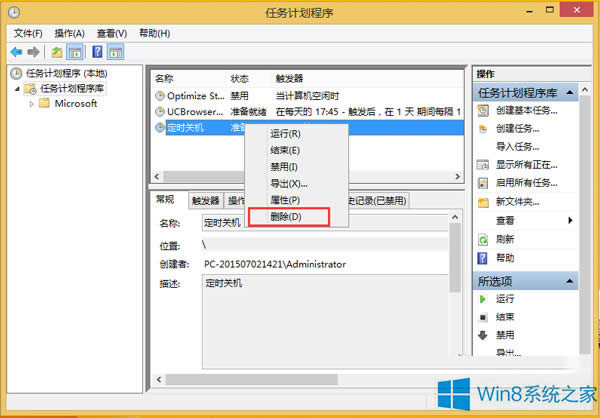Click the icon next to 启用所有任务
The image size is (600, 418).
[x=483, y=183]
